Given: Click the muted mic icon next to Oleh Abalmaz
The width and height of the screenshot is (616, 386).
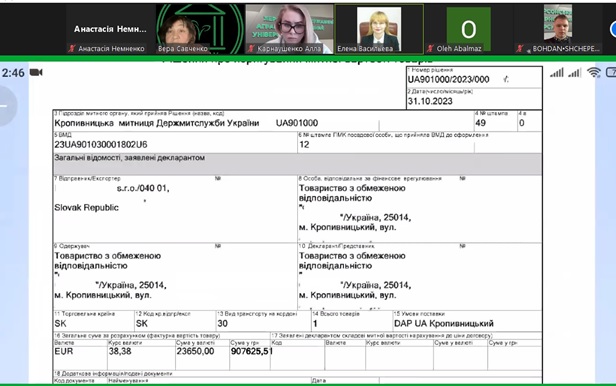Looking at the screenshot, I should (430, 49).
